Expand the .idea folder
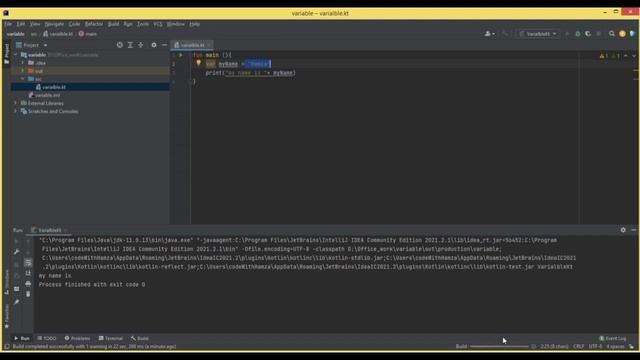Image resolution: width=640 pixels, height=360 pixels. pyautogui.click(x=23, y=63)
